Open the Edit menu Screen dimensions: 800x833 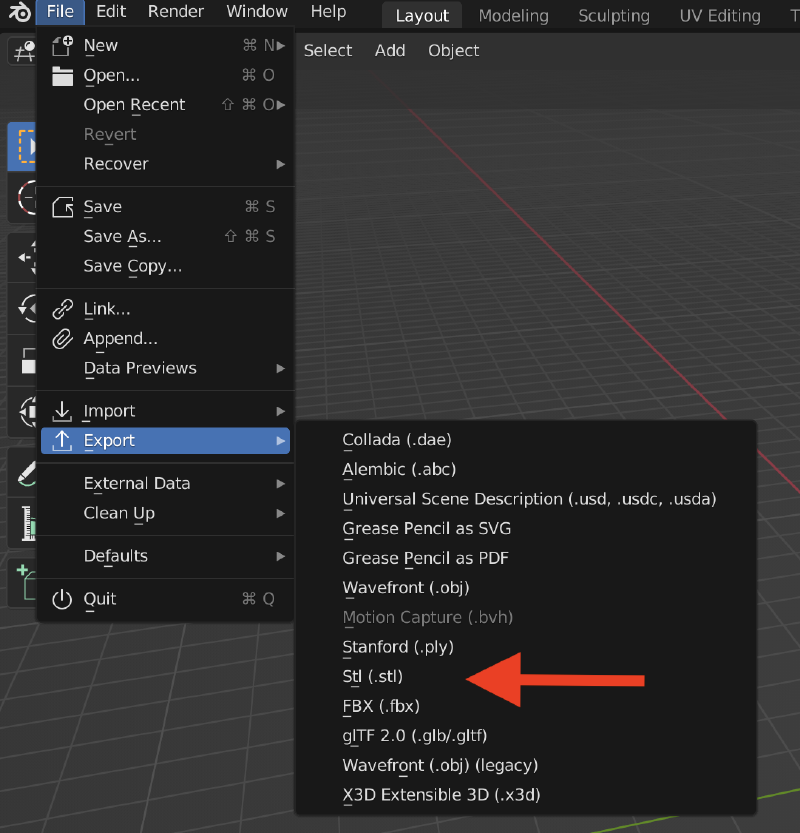point(111,12)
